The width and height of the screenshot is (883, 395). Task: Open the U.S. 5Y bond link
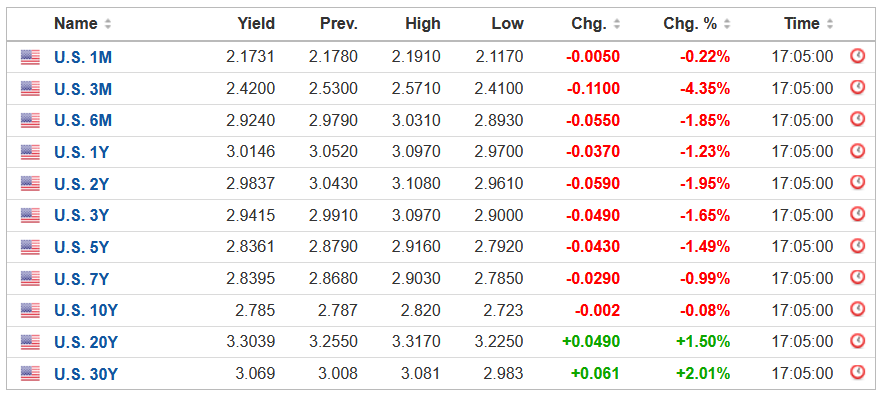(82, 247)
